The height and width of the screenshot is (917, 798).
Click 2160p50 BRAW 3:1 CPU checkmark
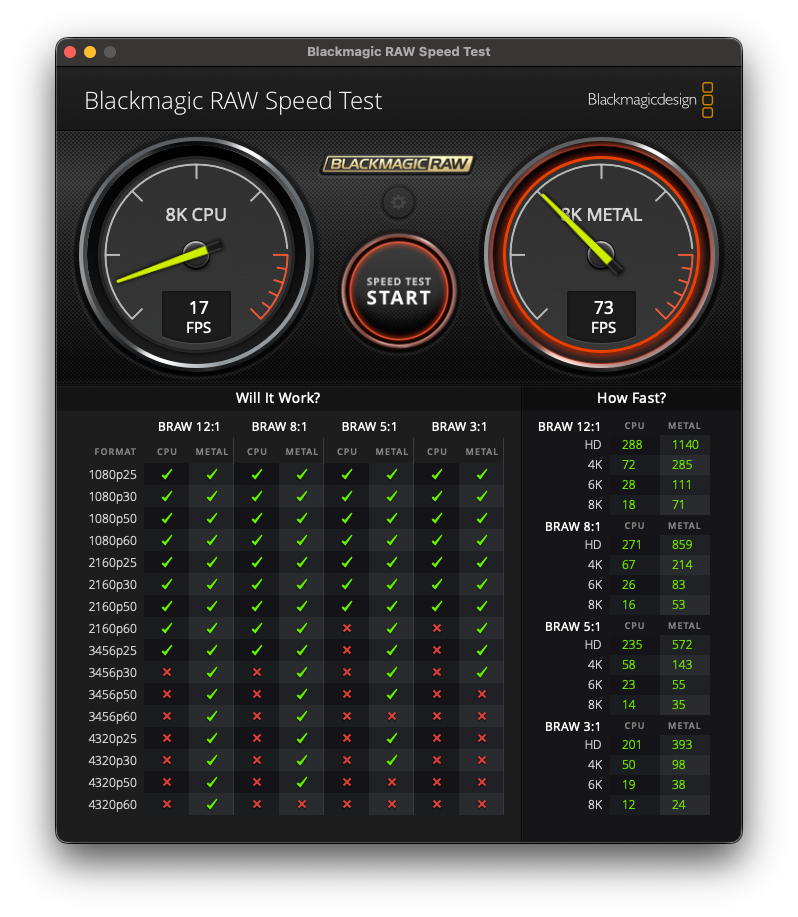pos(437,606)
